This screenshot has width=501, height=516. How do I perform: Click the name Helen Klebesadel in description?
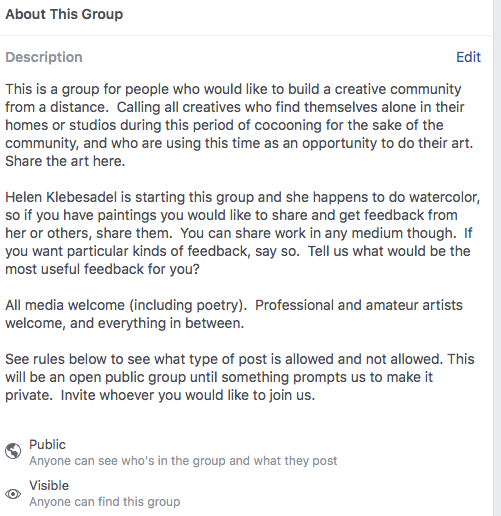click(61, 197)
